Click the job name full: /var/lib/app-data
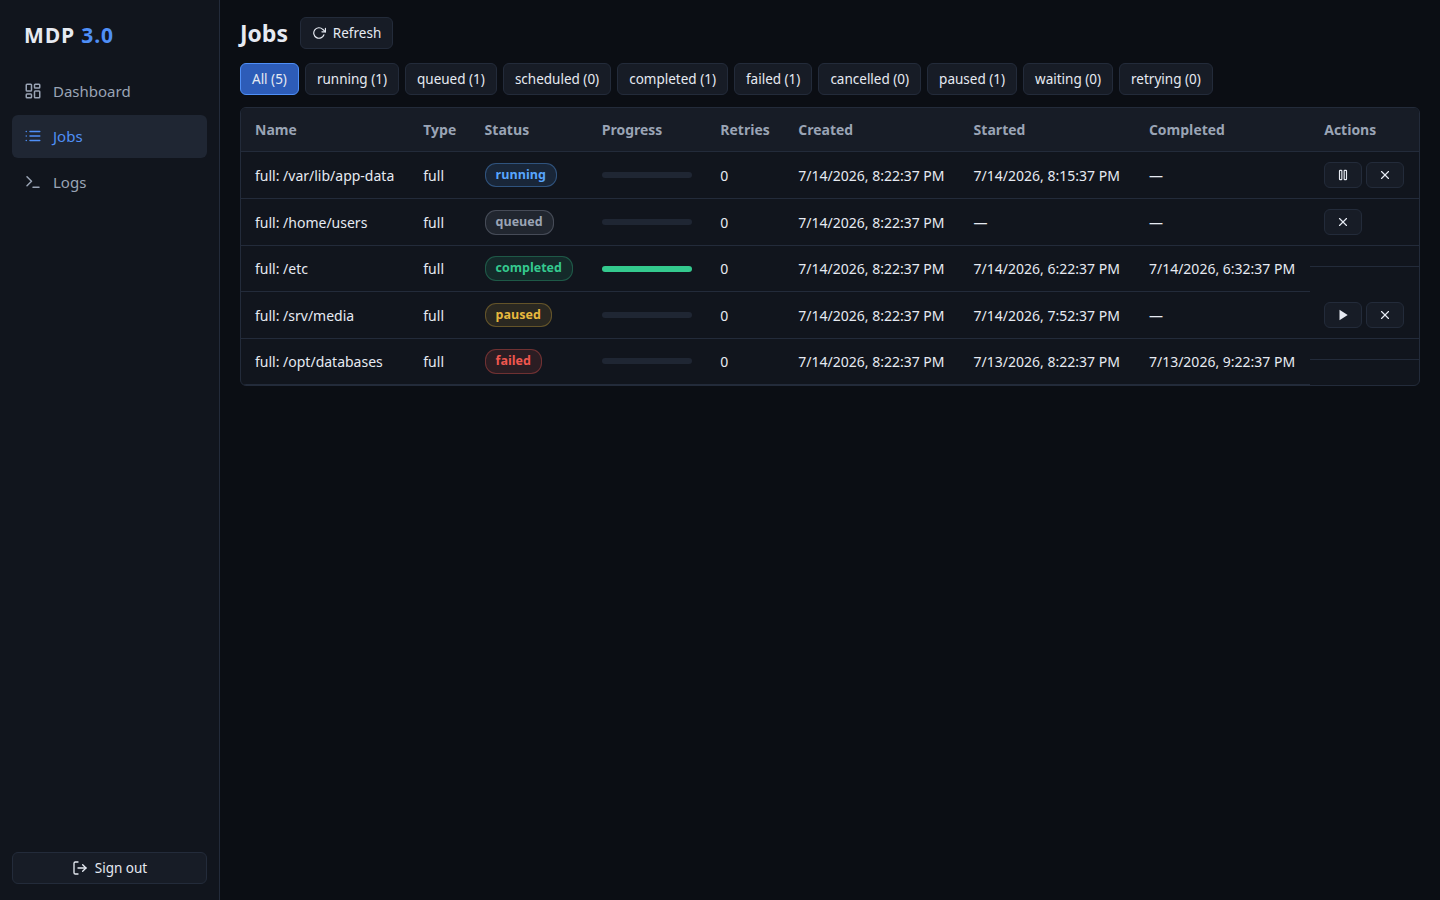The height and width of the screenshot is (900, 1440). [324, 176]
